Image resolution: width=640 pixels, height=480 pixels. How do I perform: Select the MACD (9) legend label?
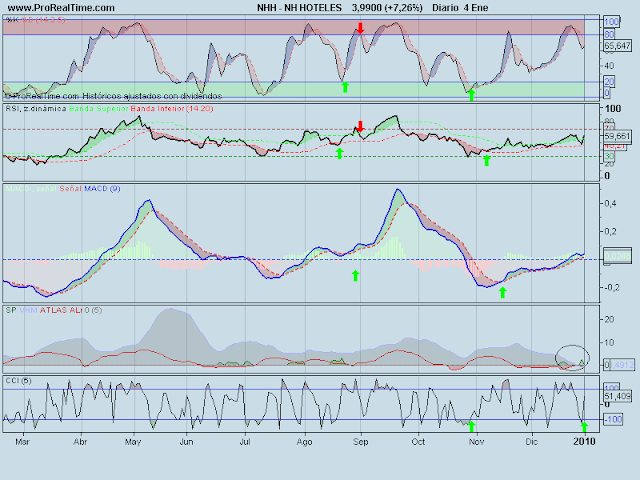point(102,189)
